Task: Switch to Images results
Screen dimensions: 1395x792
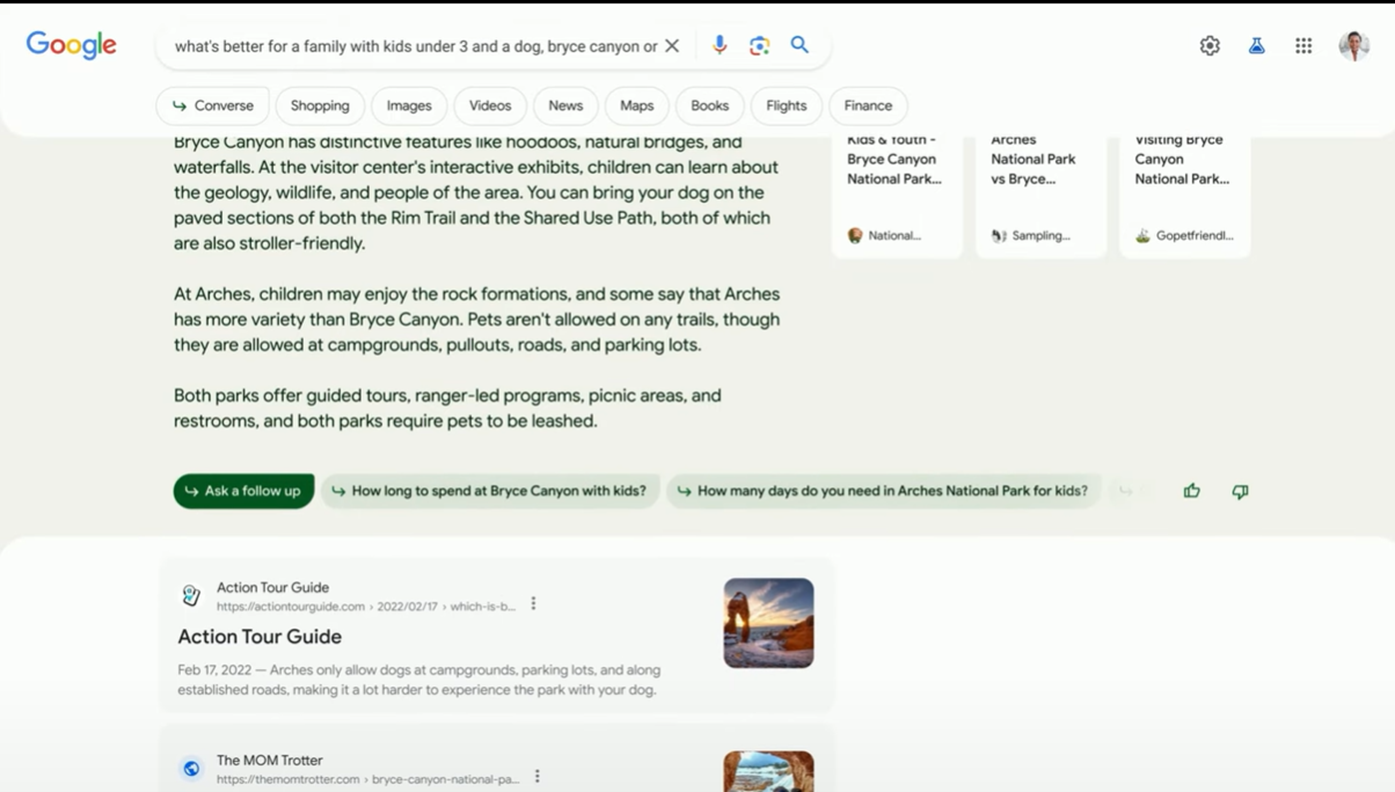Action: click(409, 106)
